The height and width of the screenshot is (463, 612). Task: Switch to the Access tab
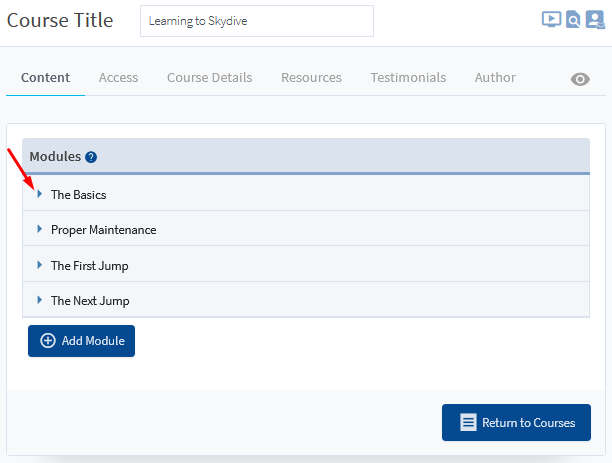tap(118, 77)
